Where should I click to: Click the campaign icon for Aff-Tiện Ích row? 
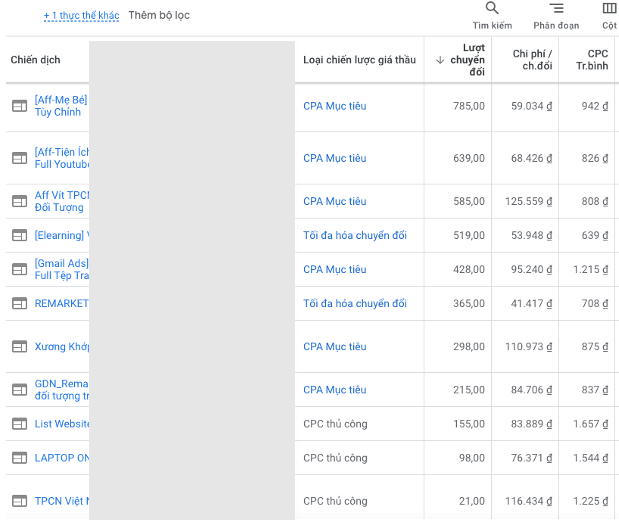click(x=19, y=158)
